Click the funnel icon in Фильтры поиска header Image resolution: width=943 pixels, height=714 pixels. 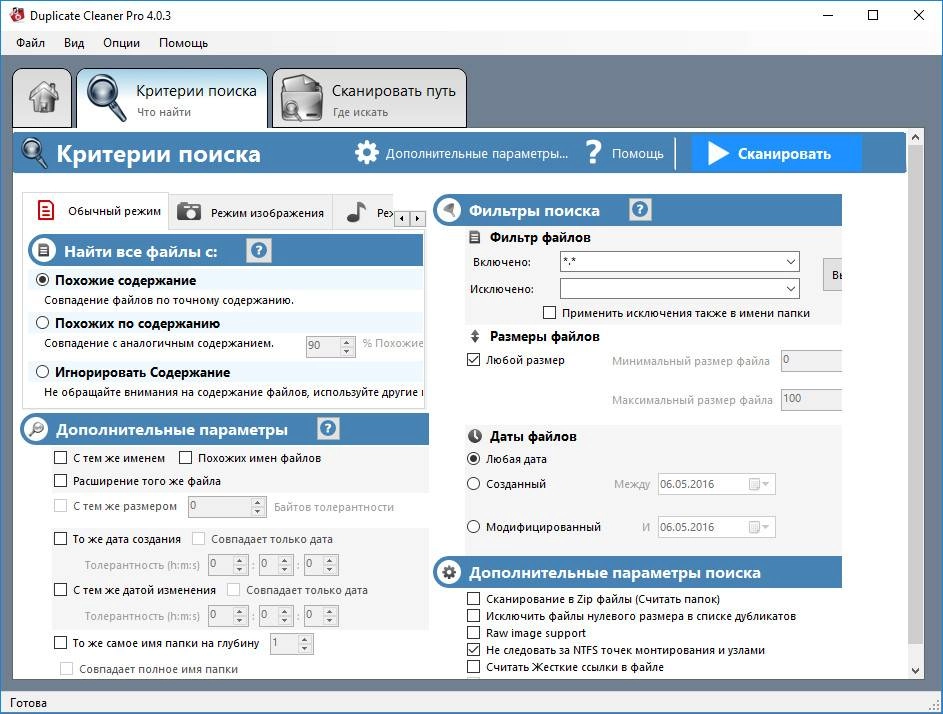(449, 211)
